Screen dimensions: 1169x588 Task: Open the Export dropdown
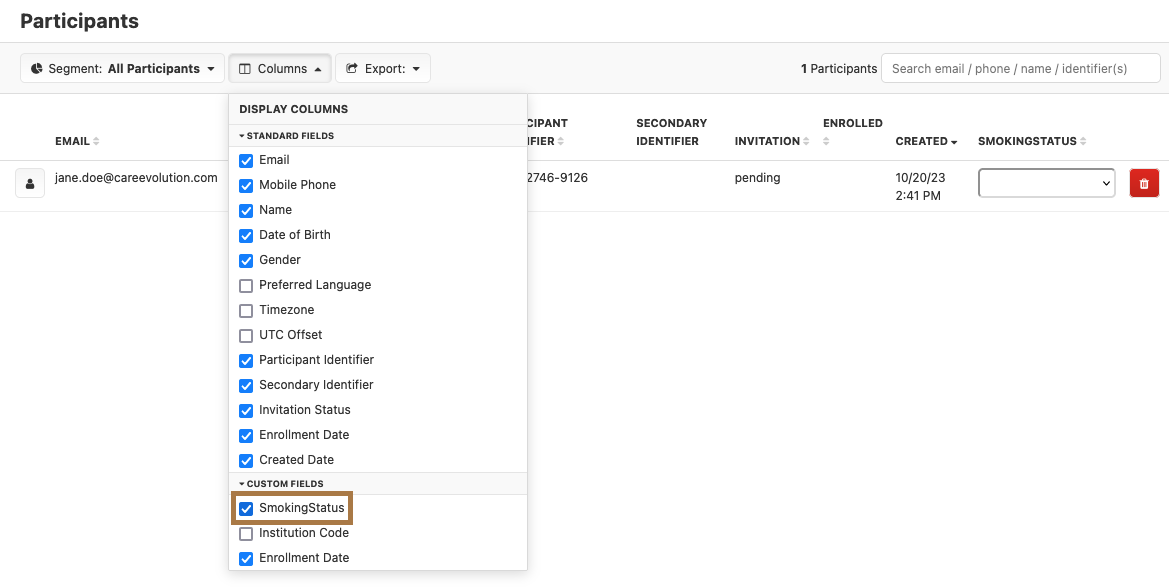382,69
